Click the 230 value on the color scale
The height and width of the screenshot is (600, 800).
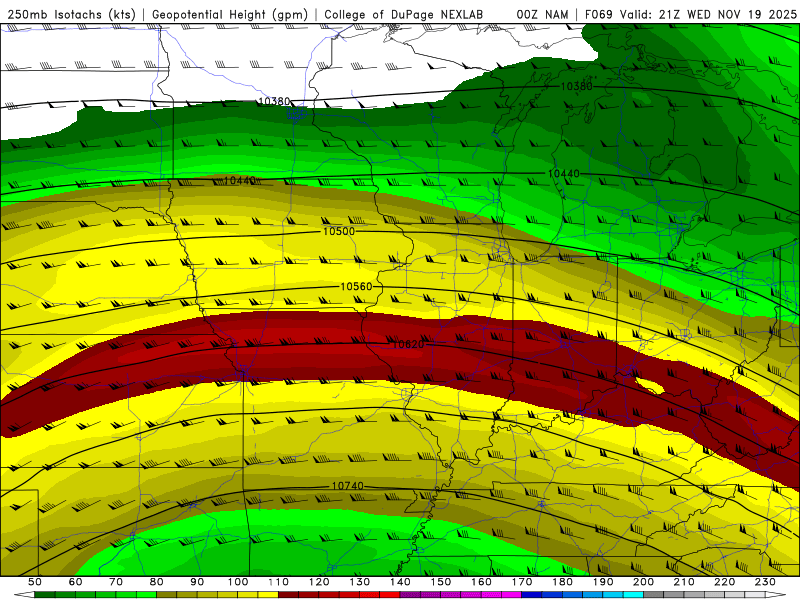point(766,582)
